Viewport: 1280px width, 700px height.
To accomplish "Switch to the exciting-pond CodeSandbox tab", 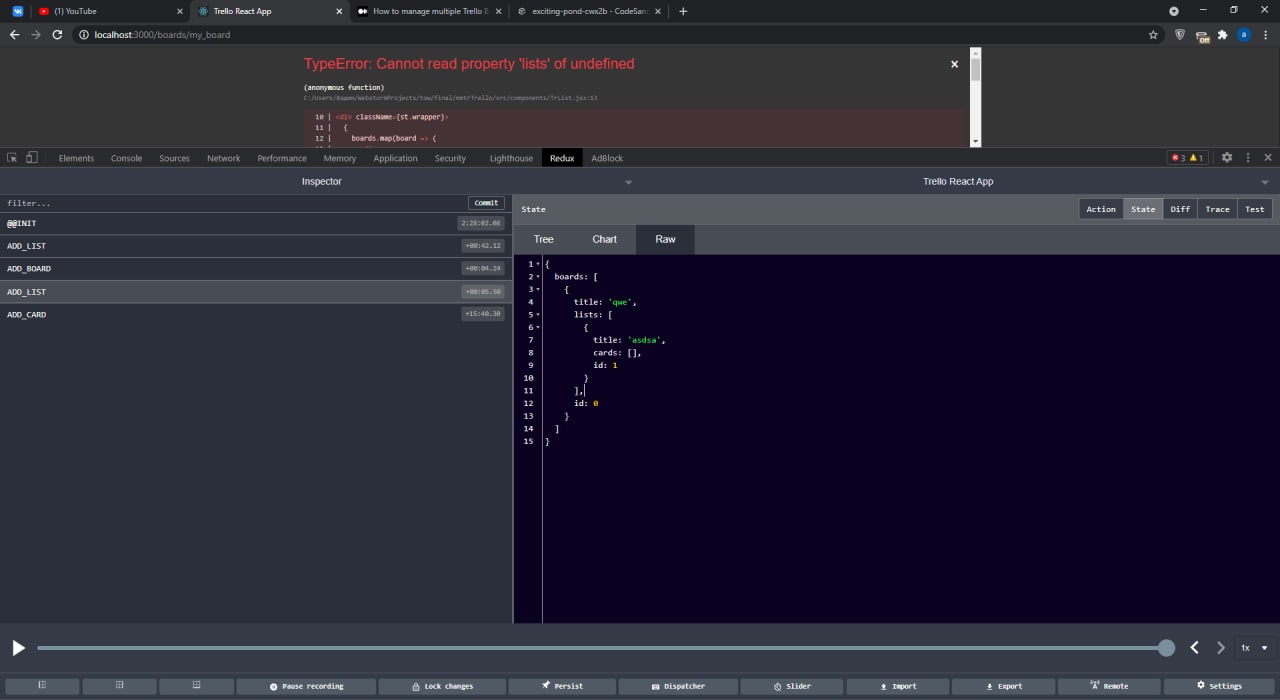I will [x=587, y=11].
